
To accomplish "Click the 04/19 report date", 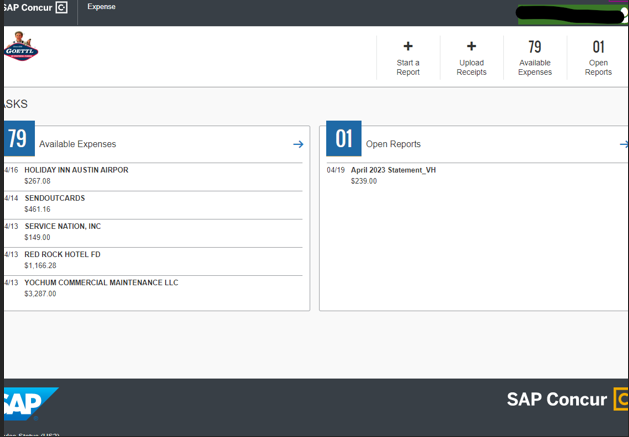I will 335,170.
